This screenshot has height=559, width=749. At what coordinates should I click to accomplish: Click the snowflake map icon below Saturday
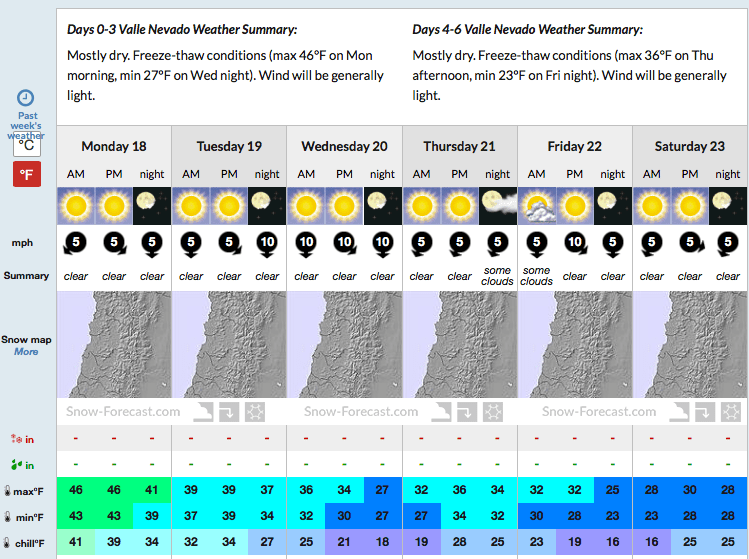731,412
